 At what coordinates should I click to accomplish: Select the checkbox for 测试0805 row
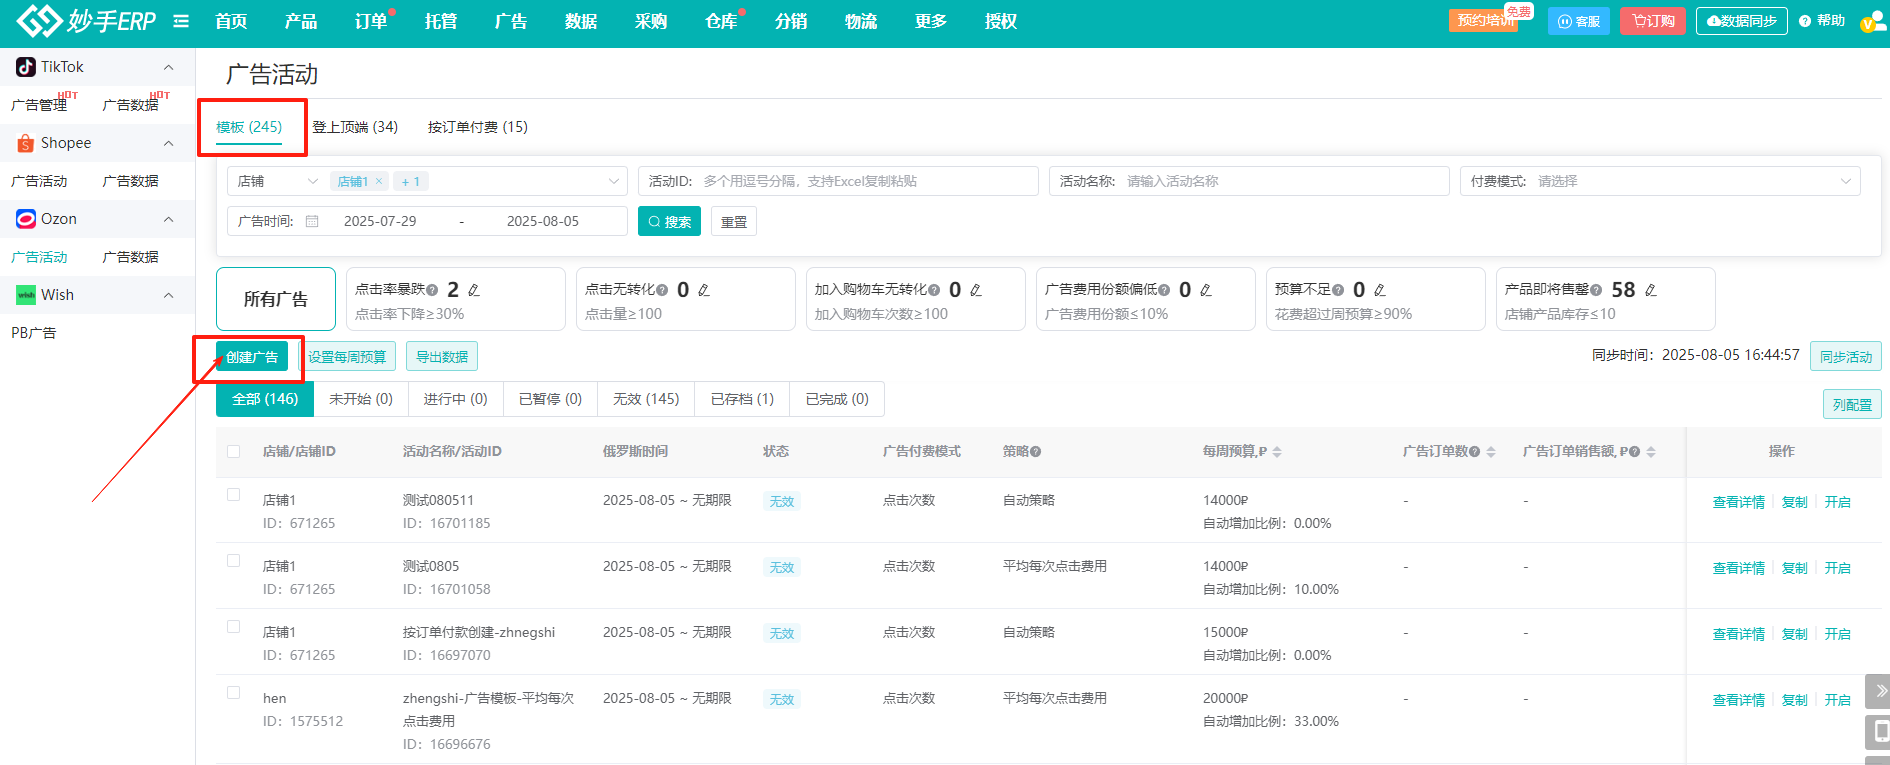tap(234, 561)
